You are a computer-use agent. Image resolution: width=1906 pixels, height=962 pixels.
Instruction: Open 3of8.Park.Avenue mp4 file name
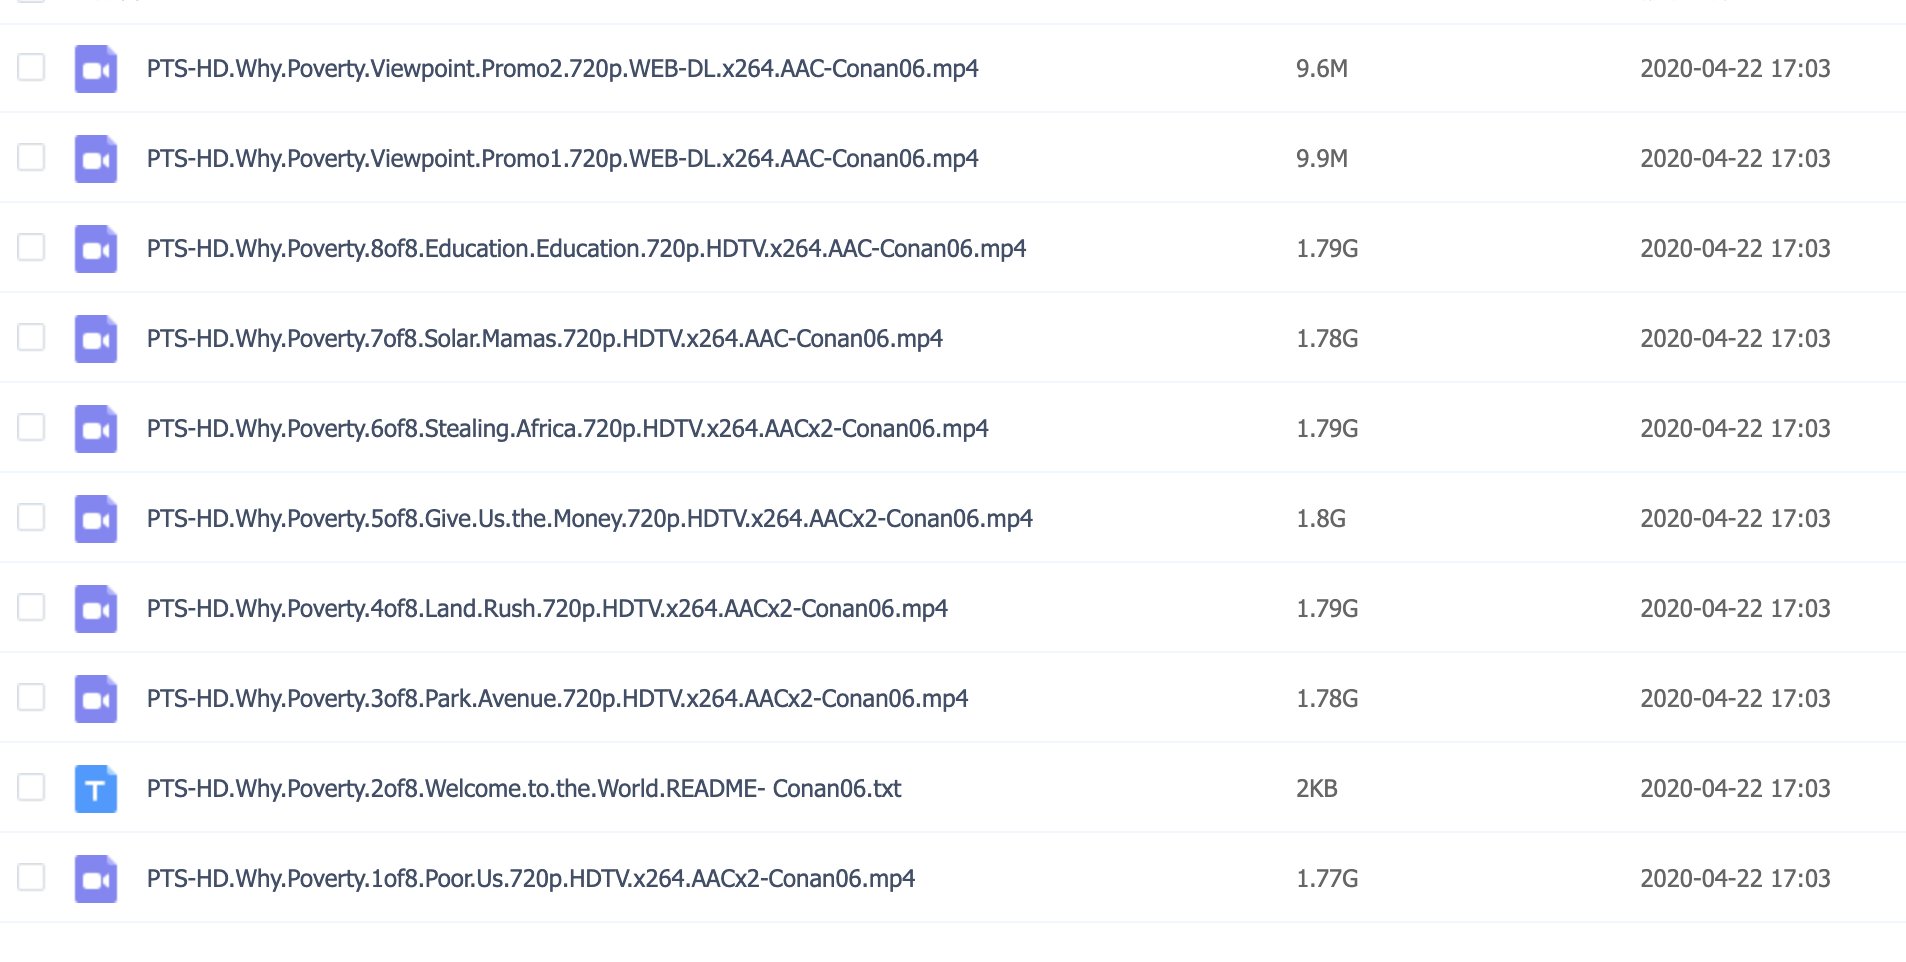click(x=557, y=699)
